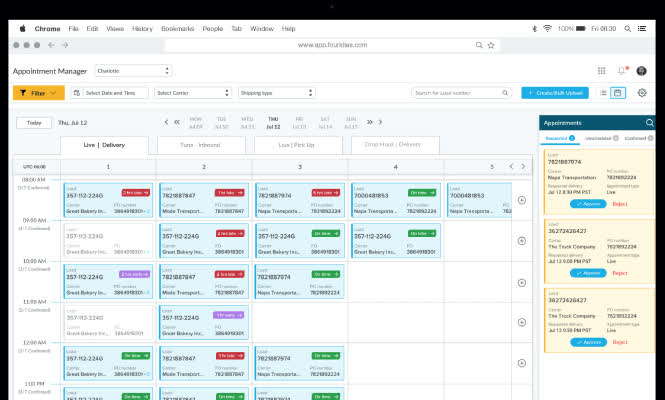665x400 pixels.
Task: Select the Live | Delivery tab
Action: pos(104,145)
